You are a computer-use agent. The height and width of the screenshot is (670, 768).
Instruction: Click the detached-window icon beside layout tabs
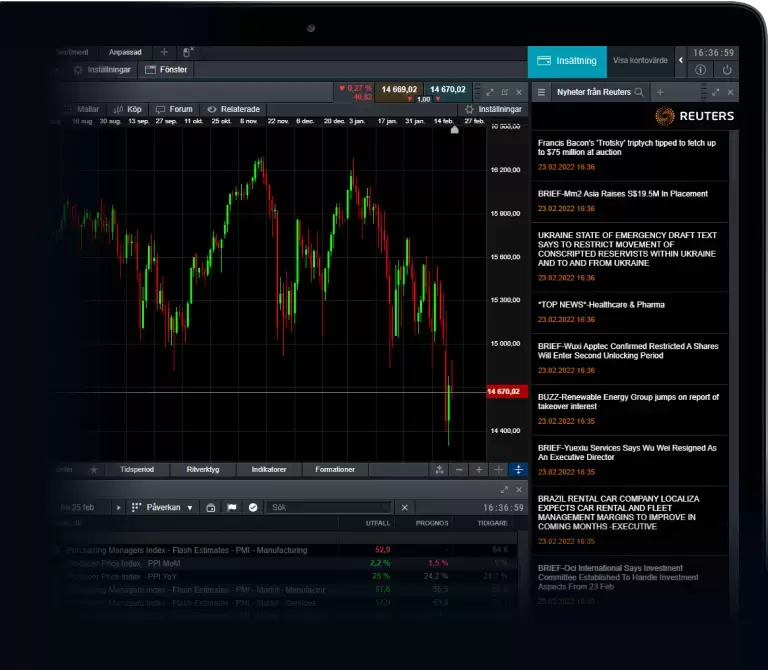[x=188, y=52]
